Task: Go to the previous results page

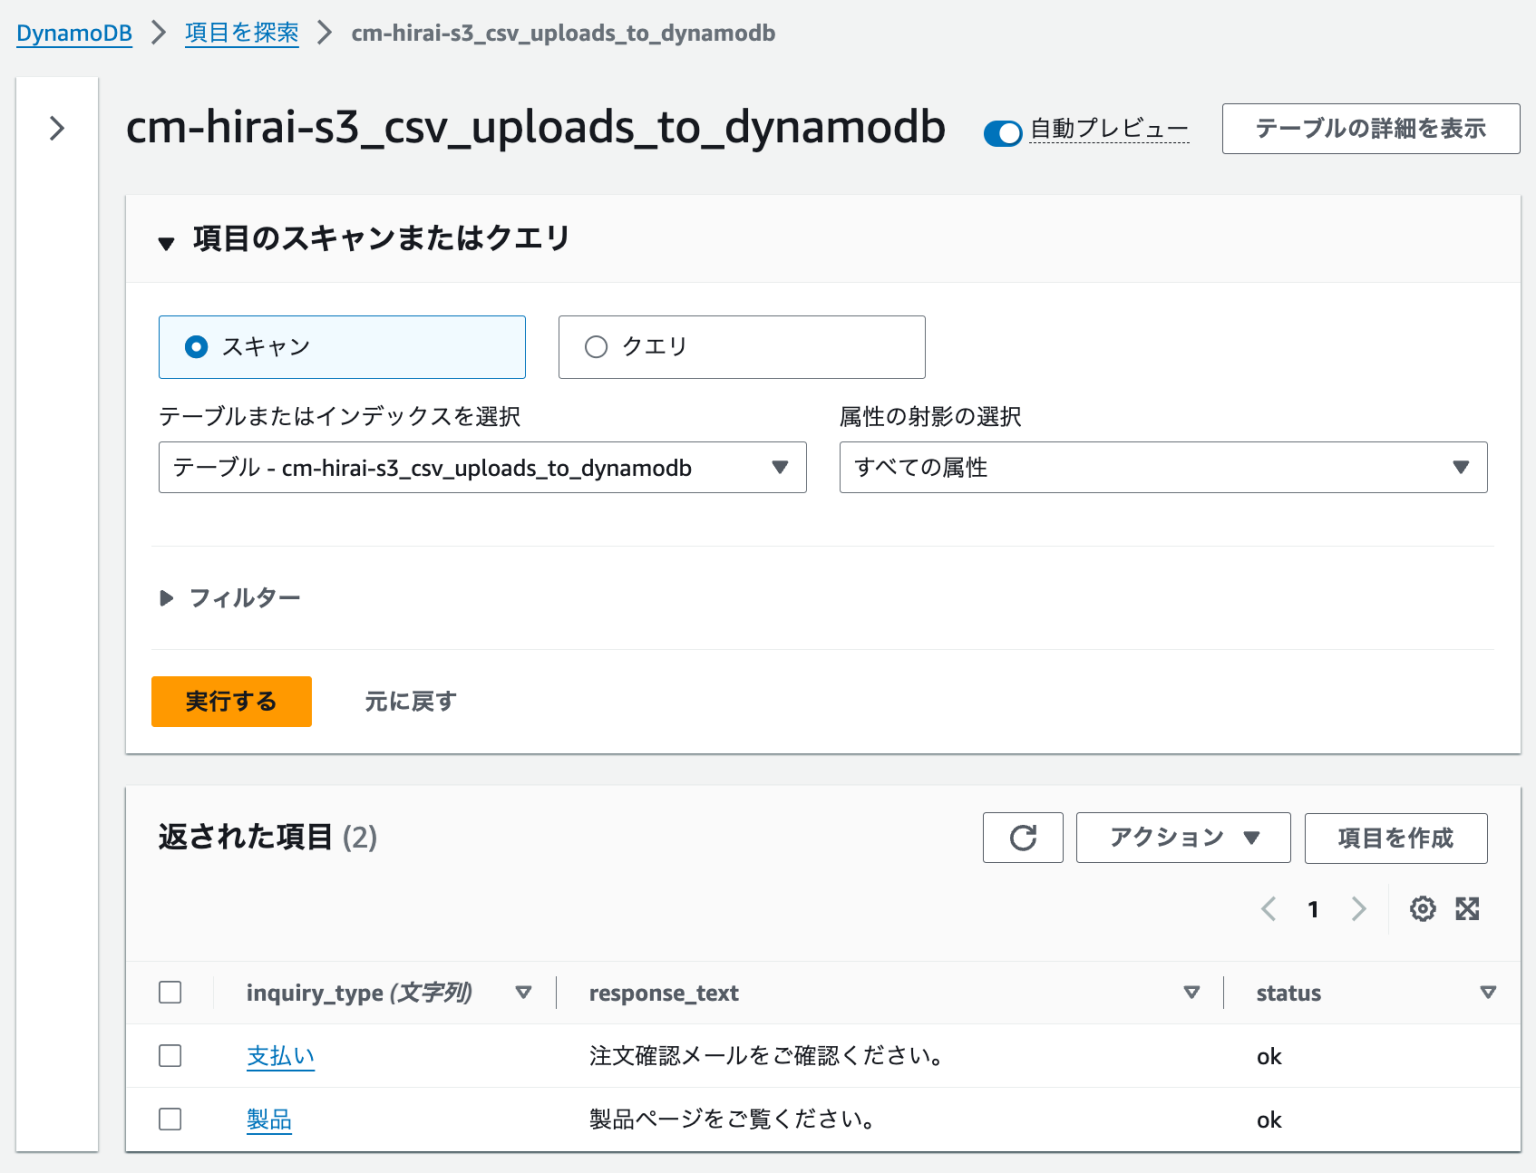Action: 1268,909
